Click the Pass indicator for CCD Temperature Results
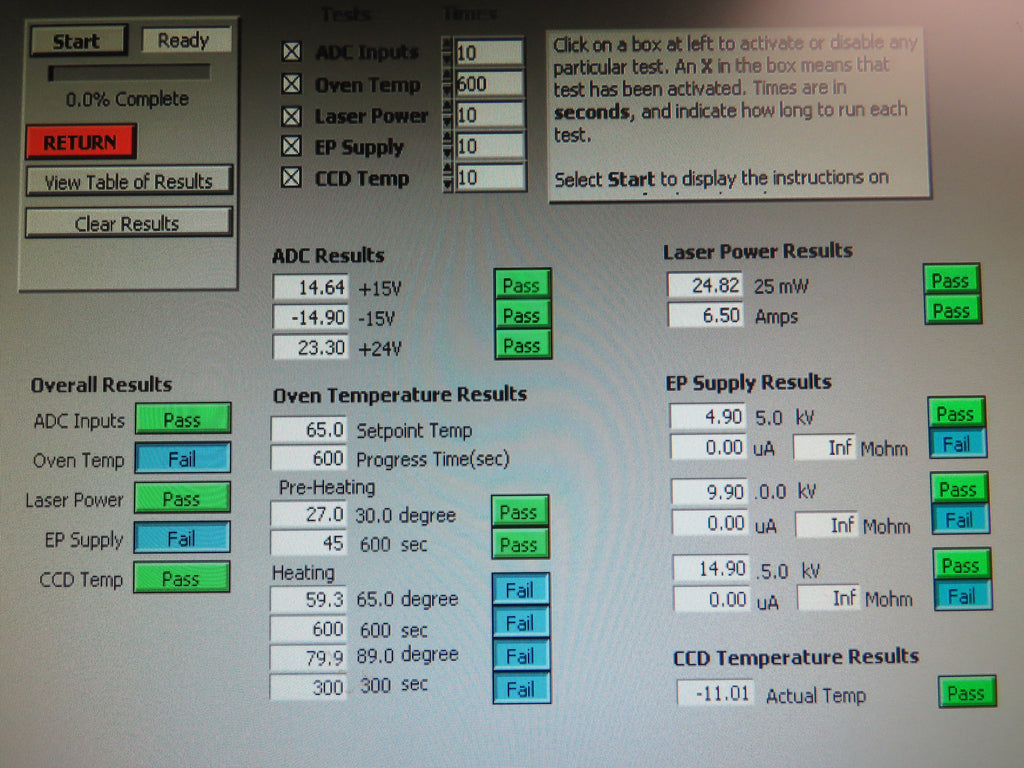Image resolution: width=1024 pixels, height=768 pixels. click(966, 692)
